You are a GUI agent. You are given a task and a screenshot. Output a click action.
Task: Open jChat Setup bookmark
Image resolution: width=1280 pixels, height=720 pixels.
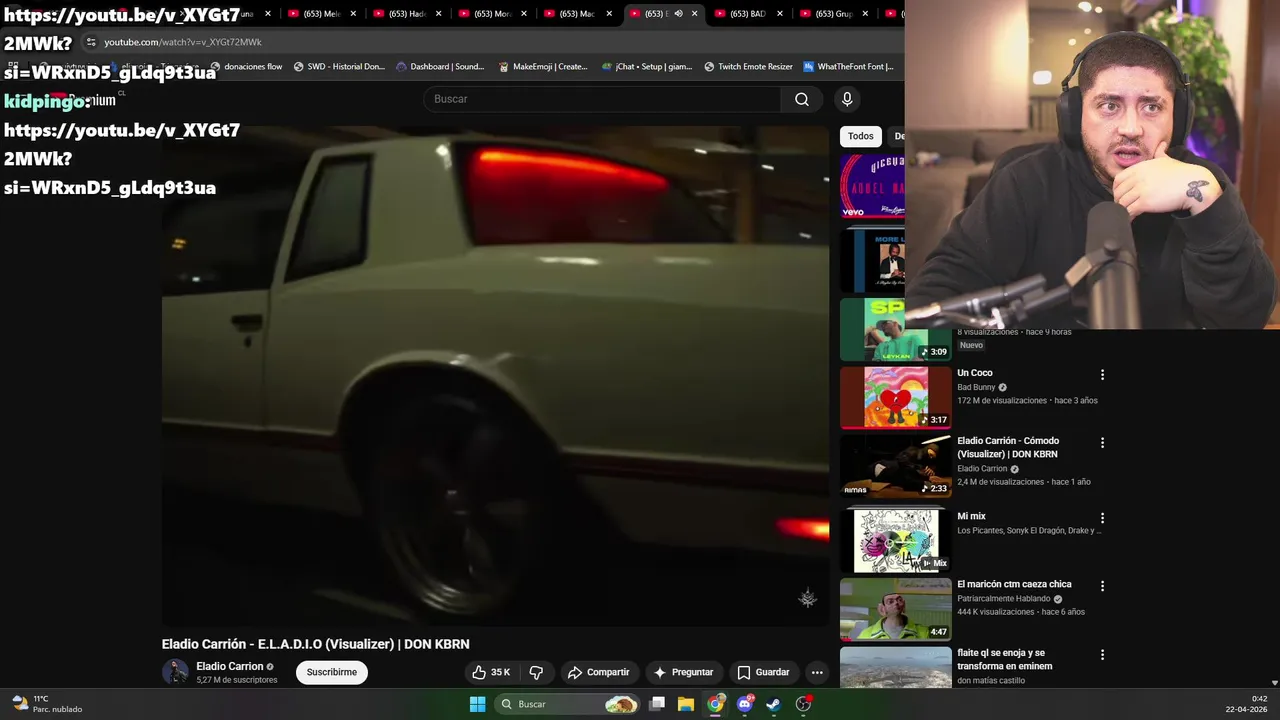[x=647, y=67]
